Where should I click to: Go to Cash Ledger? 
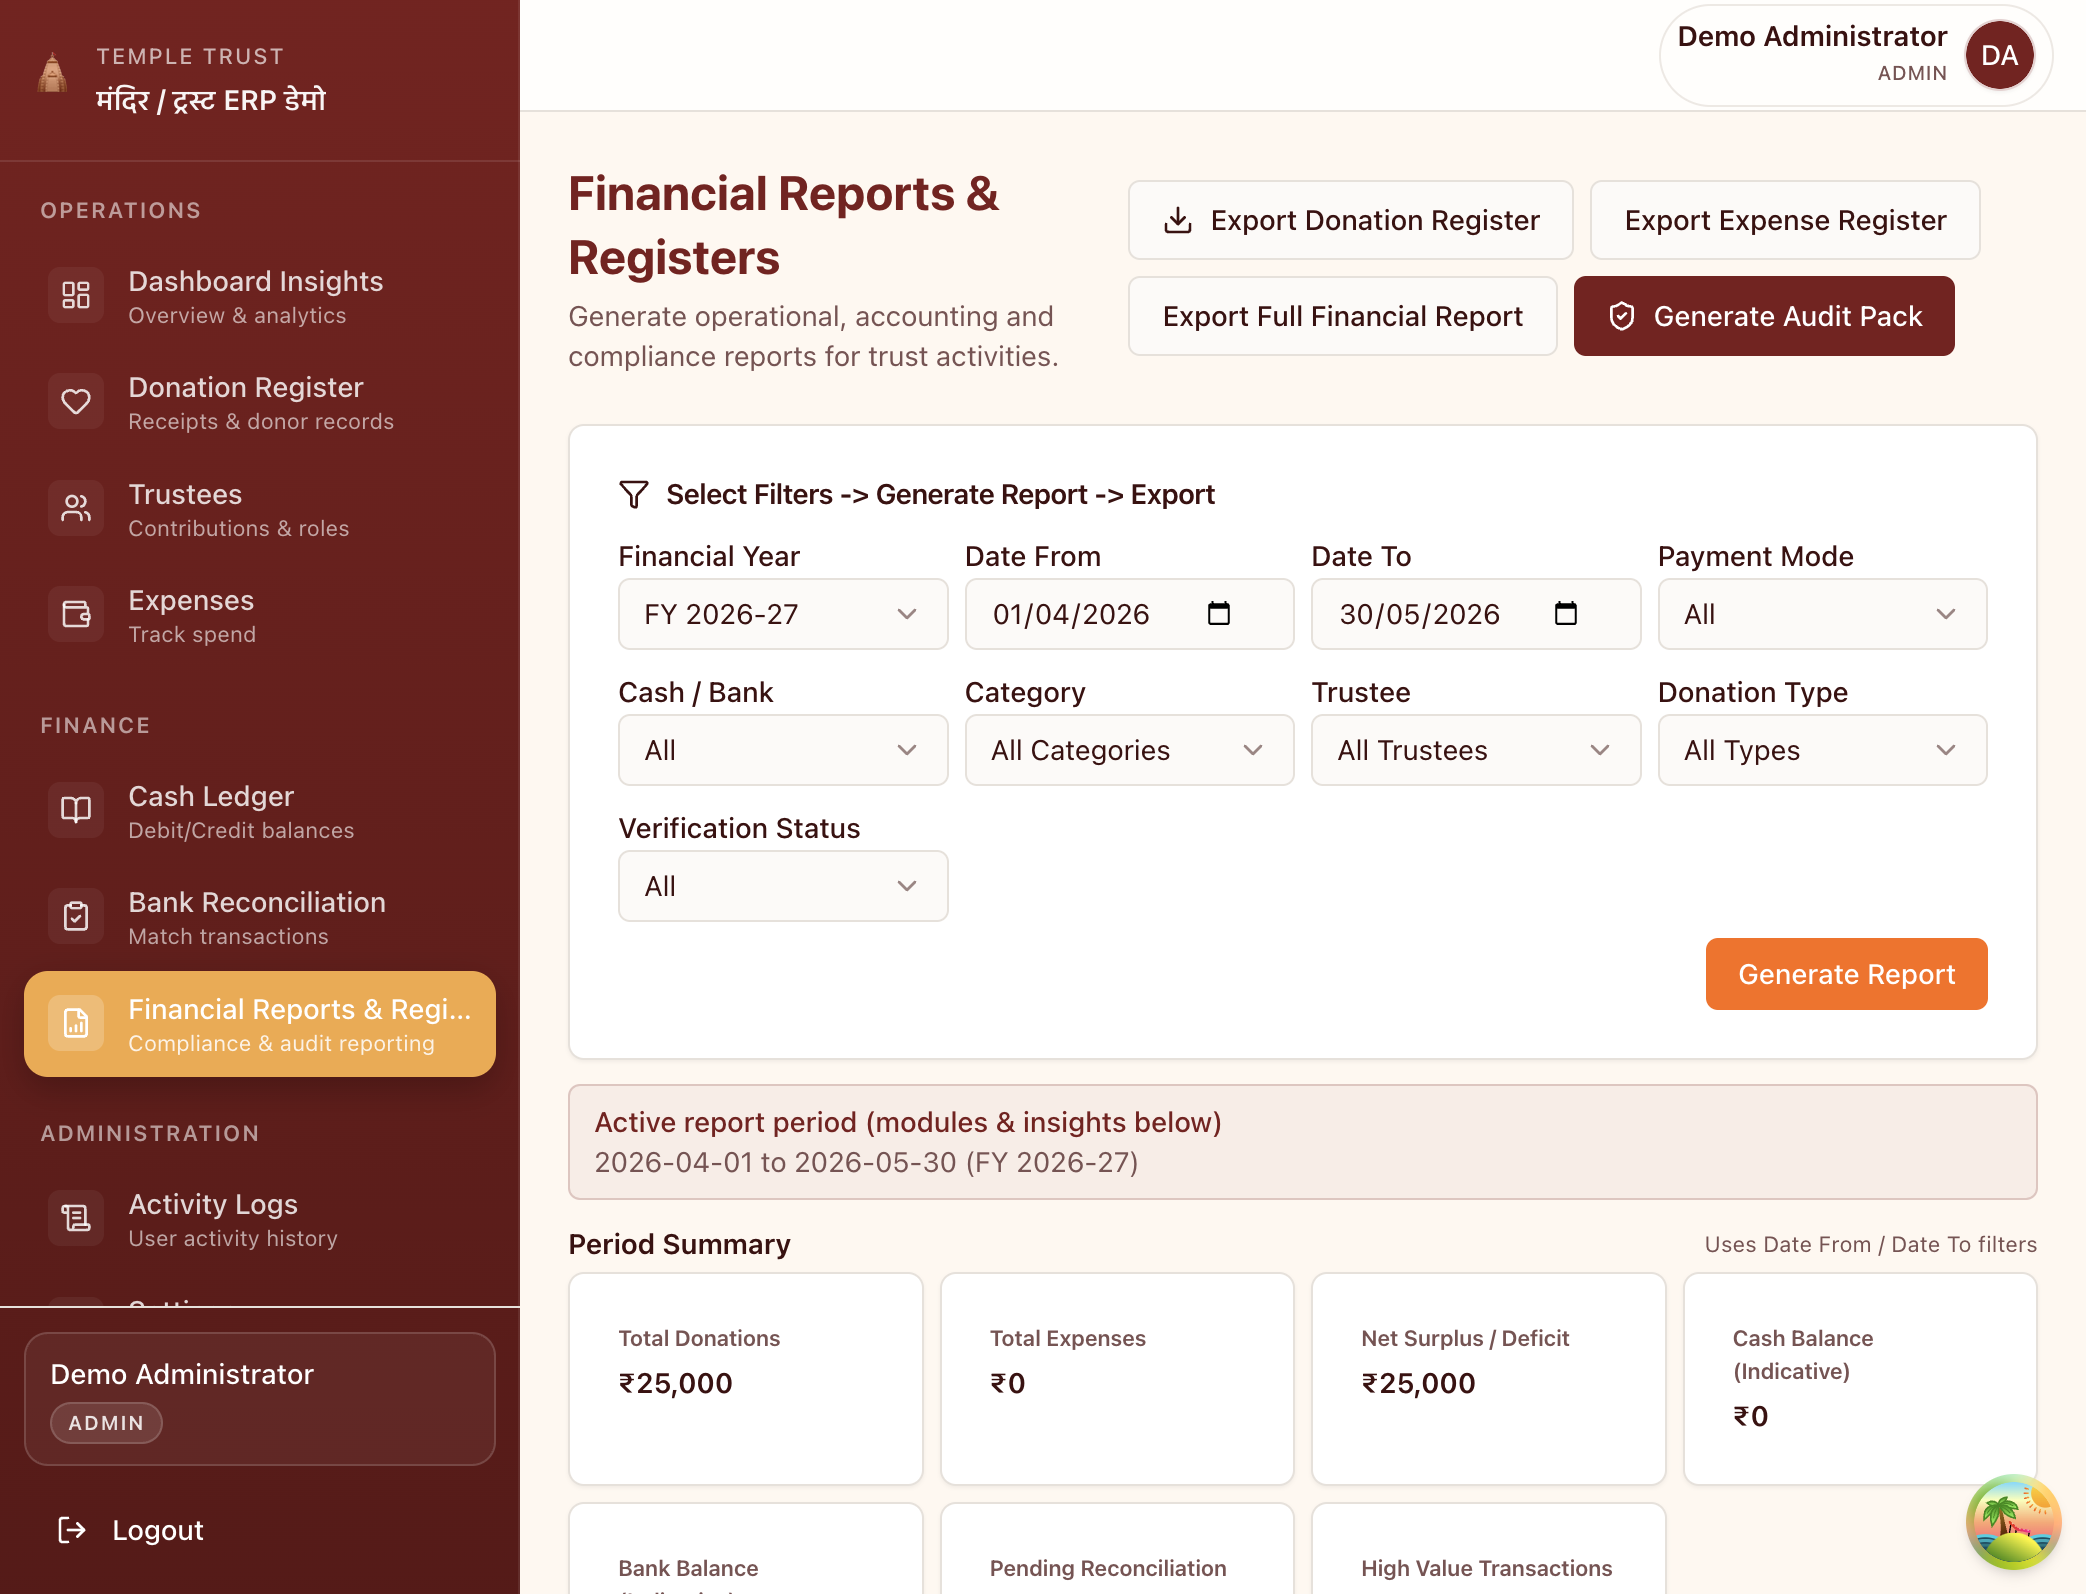coord(260,811)
